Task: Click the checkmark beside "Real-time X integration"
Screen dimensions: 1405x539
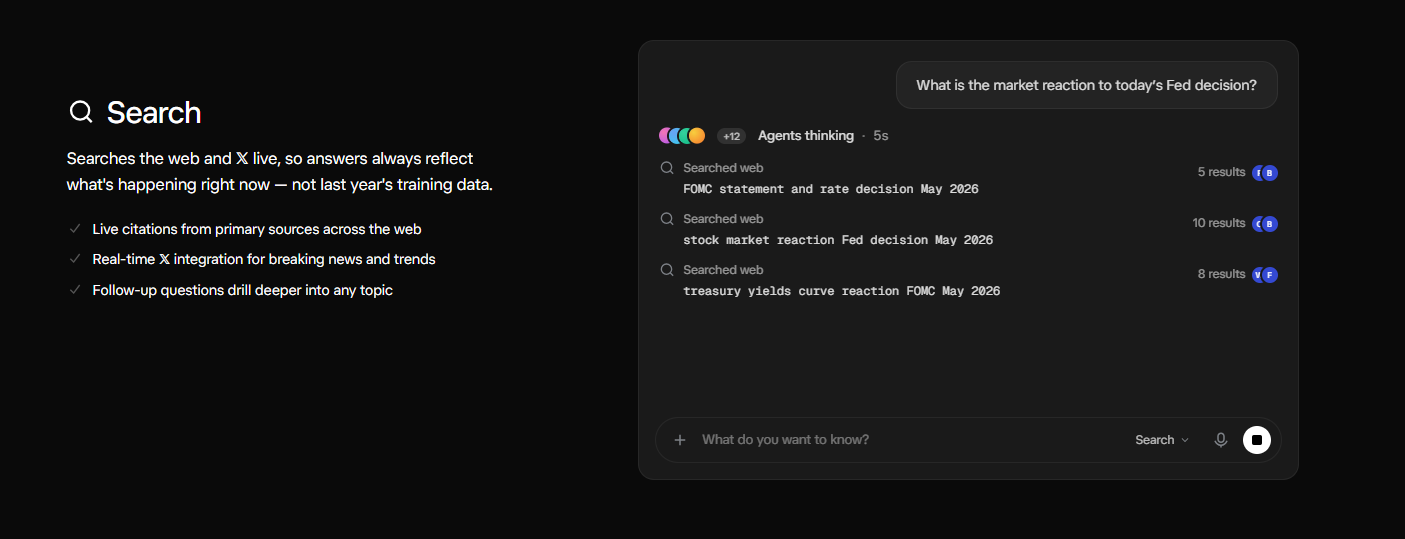Action: 75,259
